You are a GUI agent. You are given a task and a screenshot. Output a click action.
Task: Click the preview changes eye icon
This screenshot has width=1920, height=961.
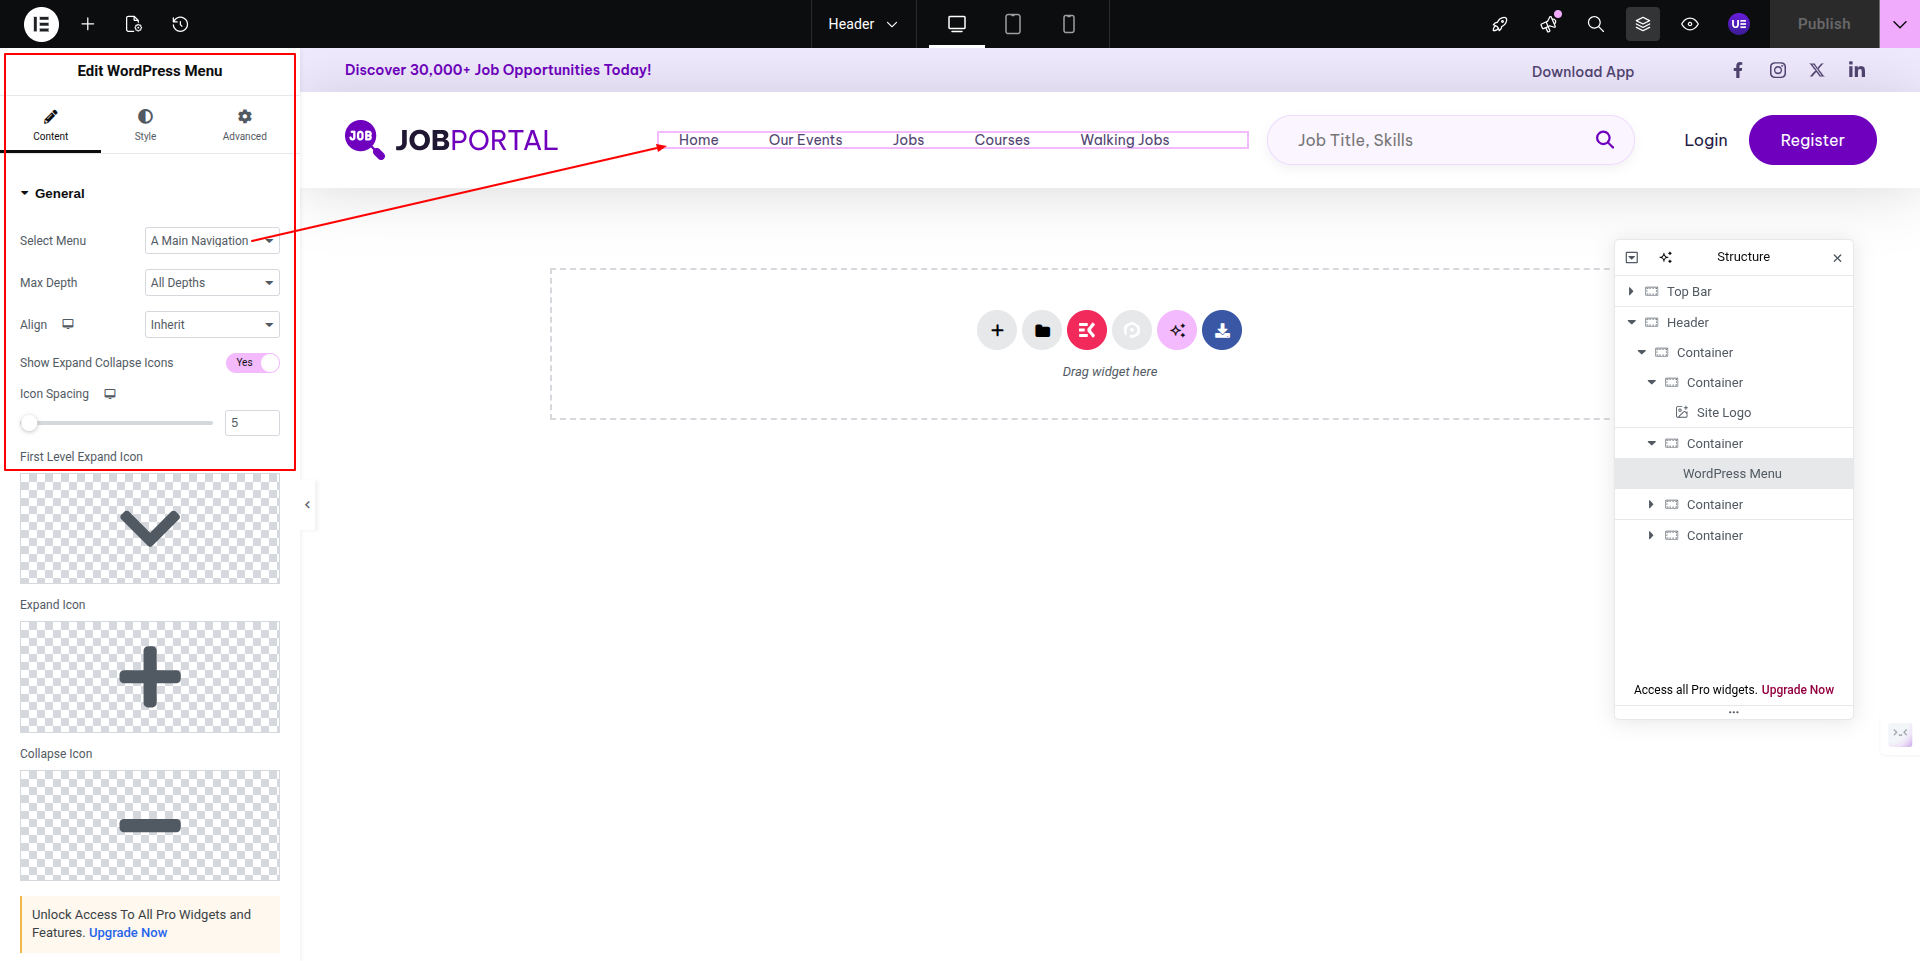click(1690, 24)
